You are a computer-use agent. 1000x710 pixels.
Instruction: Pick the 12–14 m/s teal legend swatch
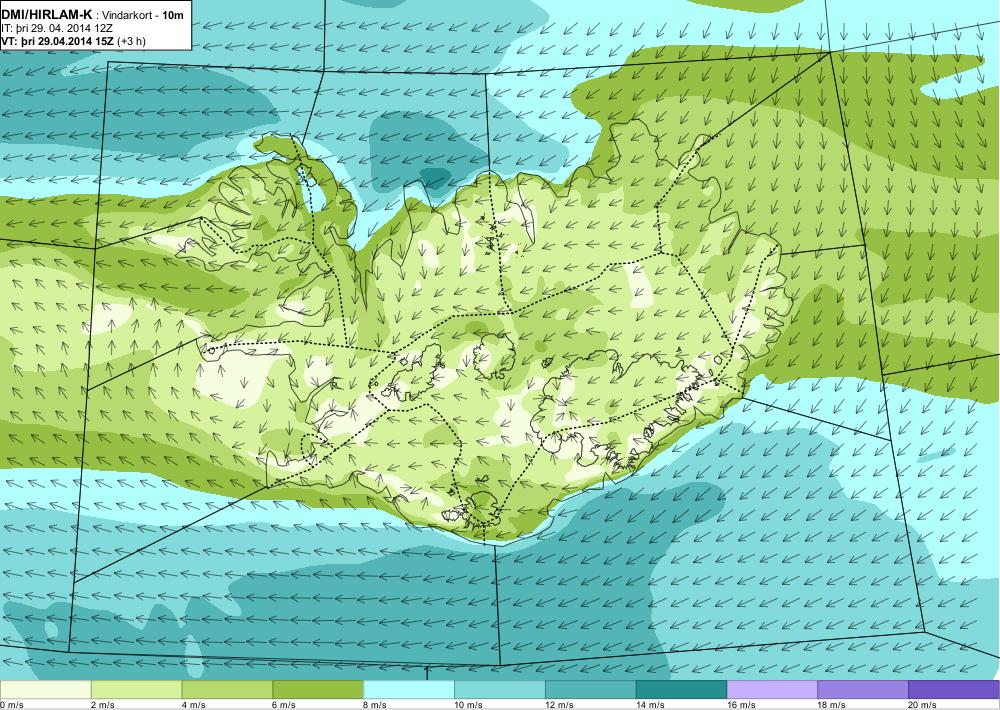click(591, 690)
